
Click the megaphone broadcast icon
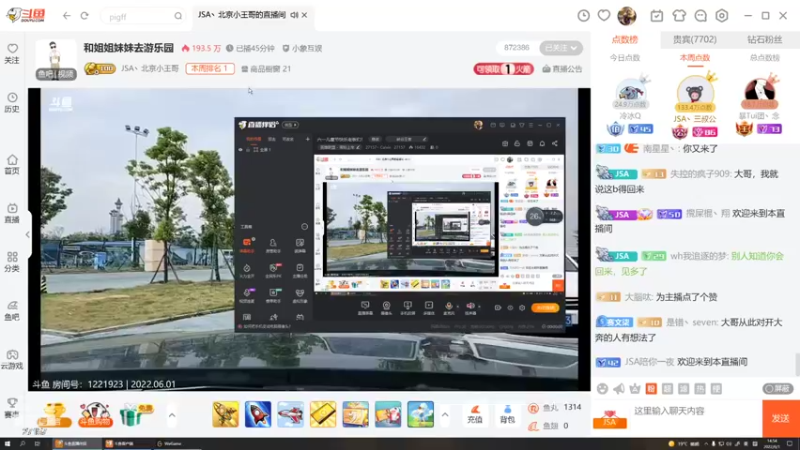tap(618, 389)
